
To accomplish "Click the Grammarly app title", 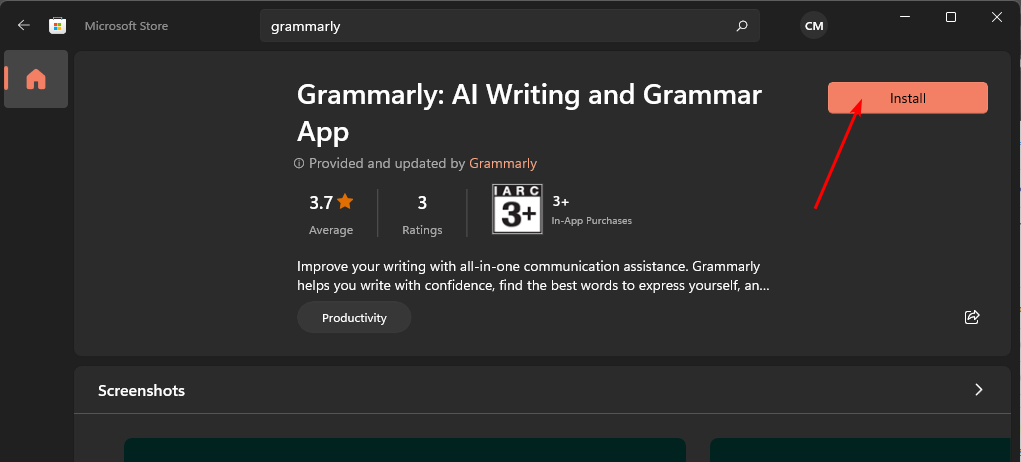I will coord(529,113).
